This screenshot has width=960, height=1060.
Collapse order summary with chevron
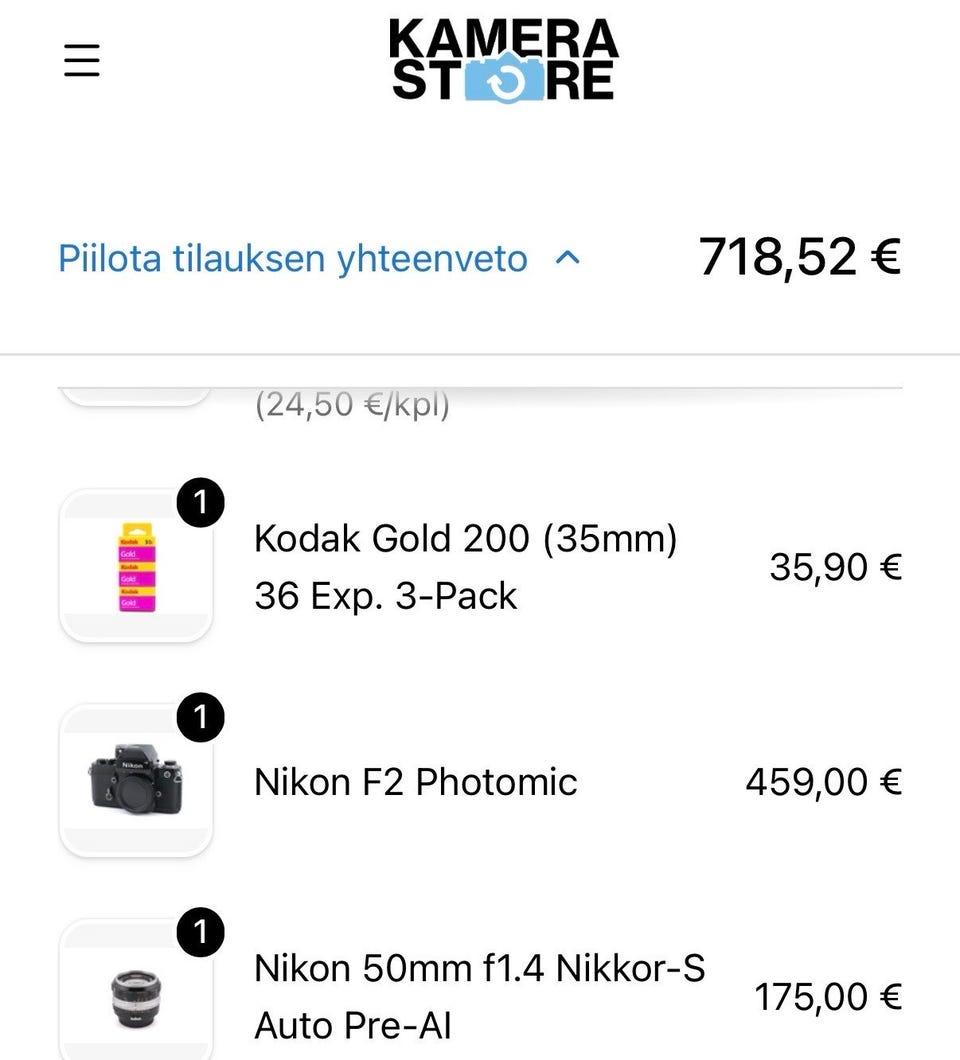567,259
